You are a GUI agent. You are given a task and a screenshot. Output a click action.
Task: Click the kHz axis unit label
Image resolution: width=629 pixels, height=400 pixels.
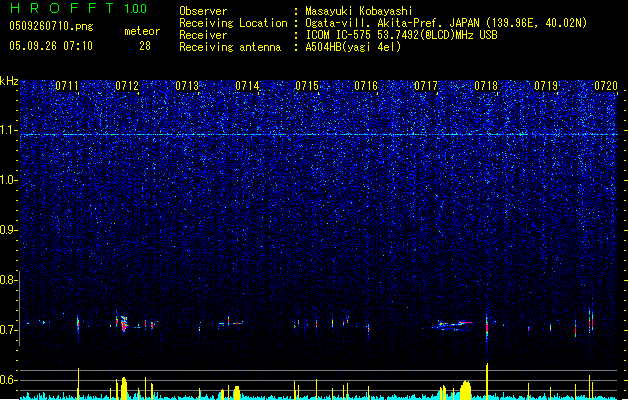pyautogui.click(x=9, y=81)
